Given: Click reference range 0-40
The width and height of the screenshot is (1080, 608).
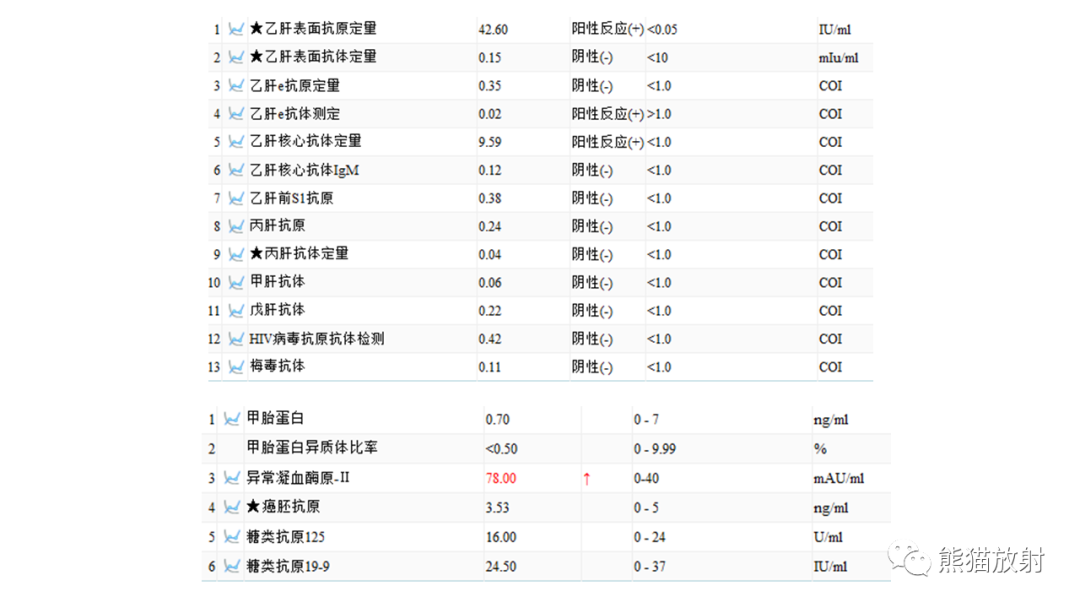Looking at the screenshot, I should tap(646, 479).
